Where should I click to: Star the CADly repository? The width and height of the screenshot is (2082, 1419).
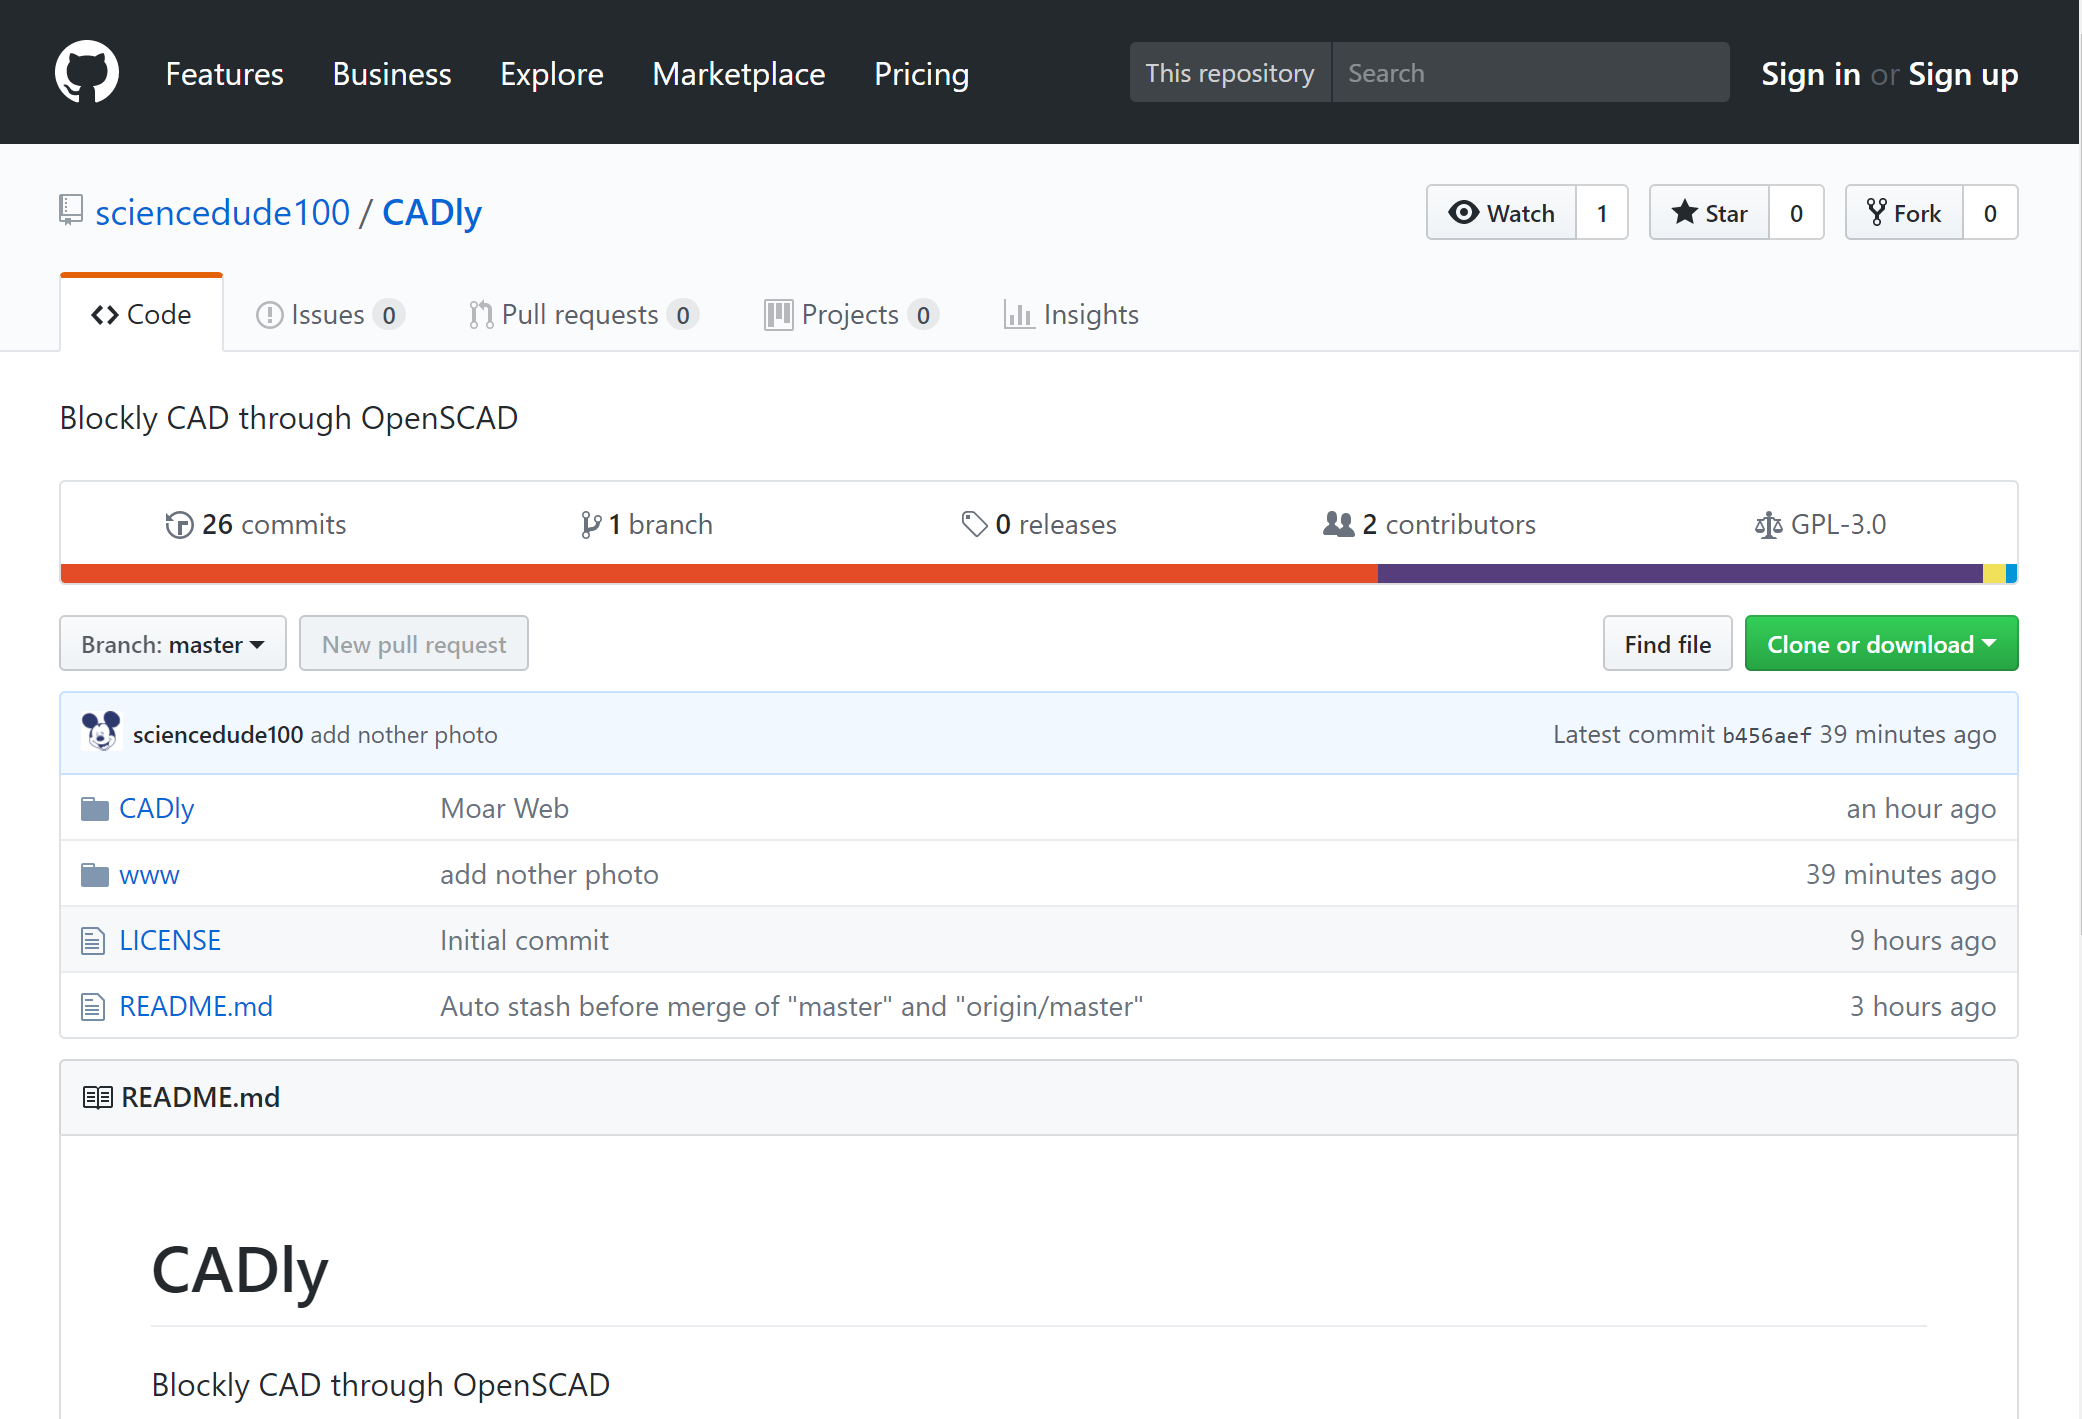[x=1710, y=213]
